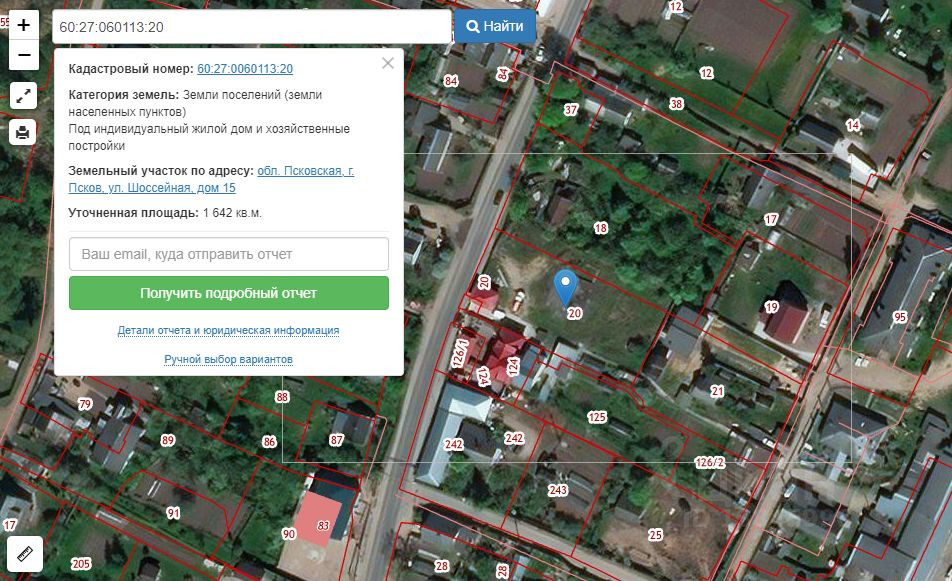Select parcel 125 on the map
The width and height of the screenshot is (952, 581).
(x=597, y=417)
